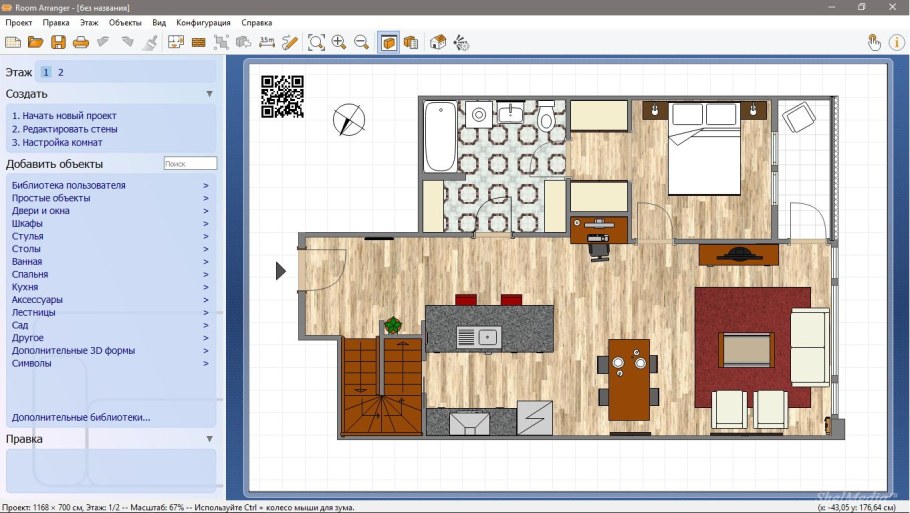
Task: Click the zoom in magnifier icon
Action: click(339, 42)
